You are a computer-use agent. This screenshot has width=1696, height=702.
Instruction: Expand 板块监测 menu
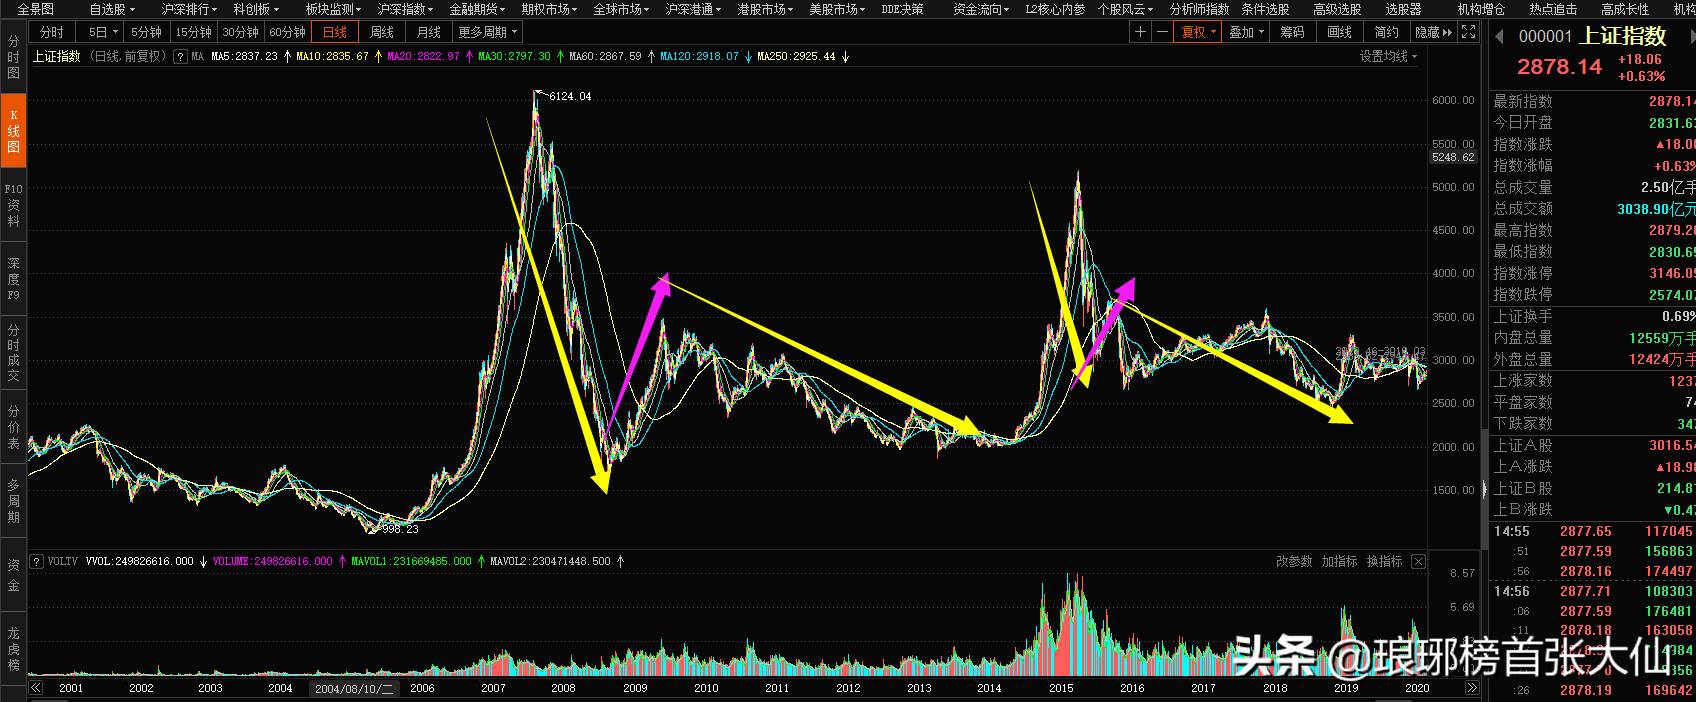333,9
